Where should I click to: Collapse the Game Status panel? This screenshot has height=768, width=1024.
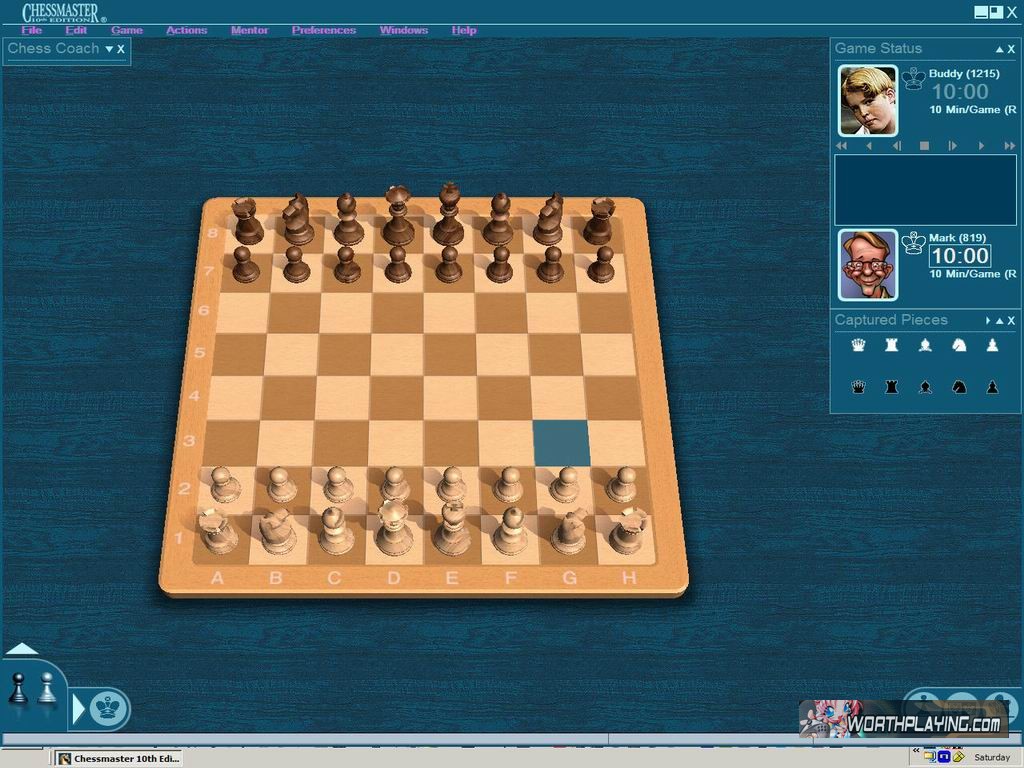point(998,49)
